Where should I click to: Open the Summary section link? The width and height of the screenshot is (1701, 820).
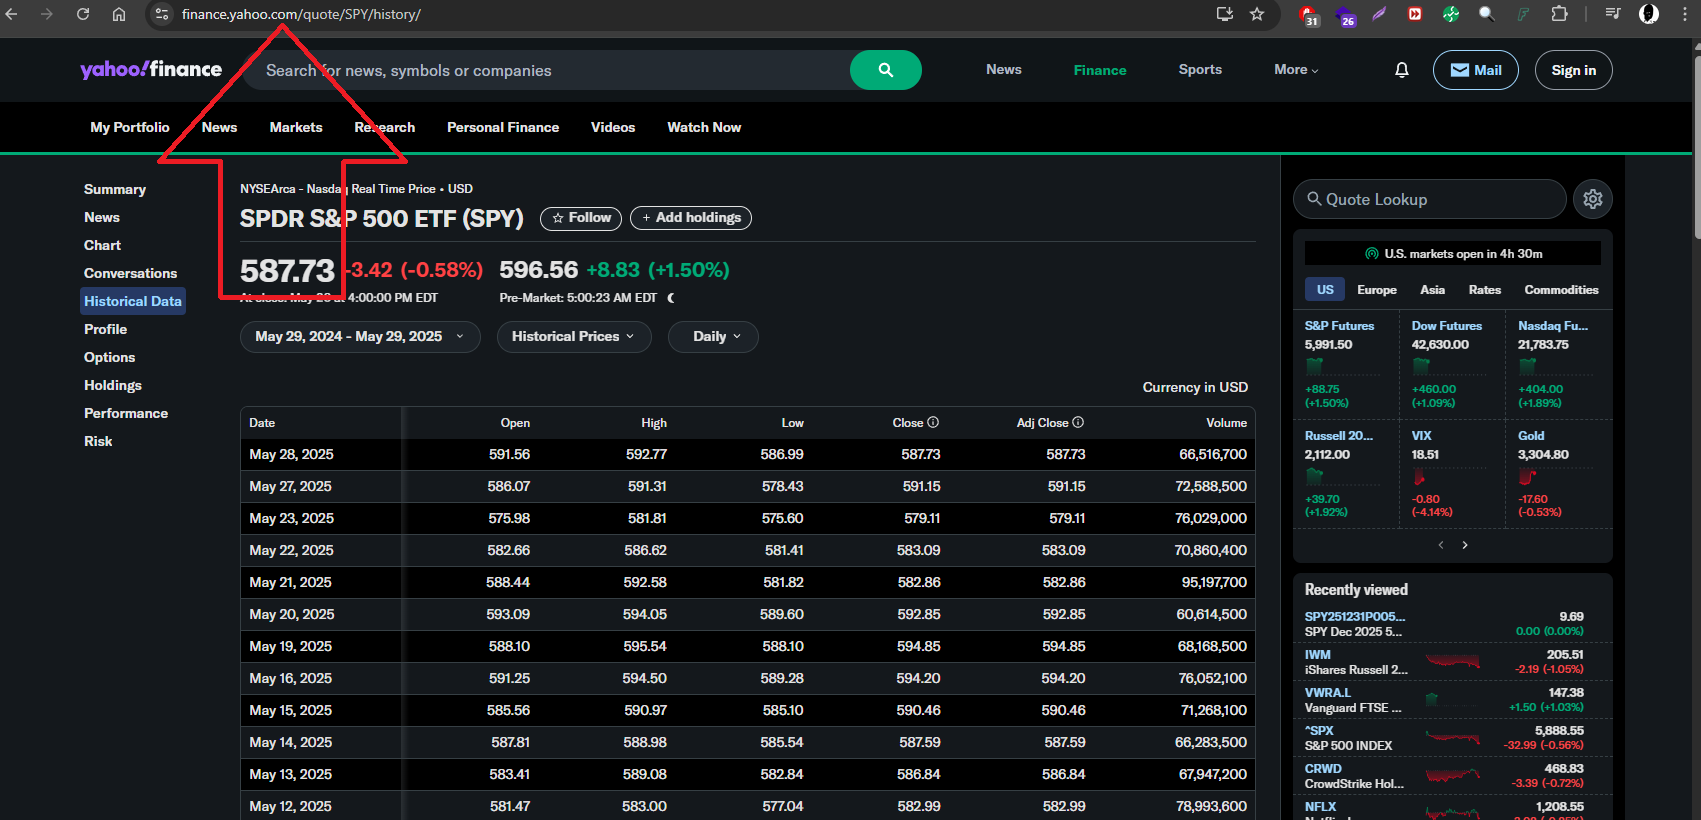click(x=115, y=189)
